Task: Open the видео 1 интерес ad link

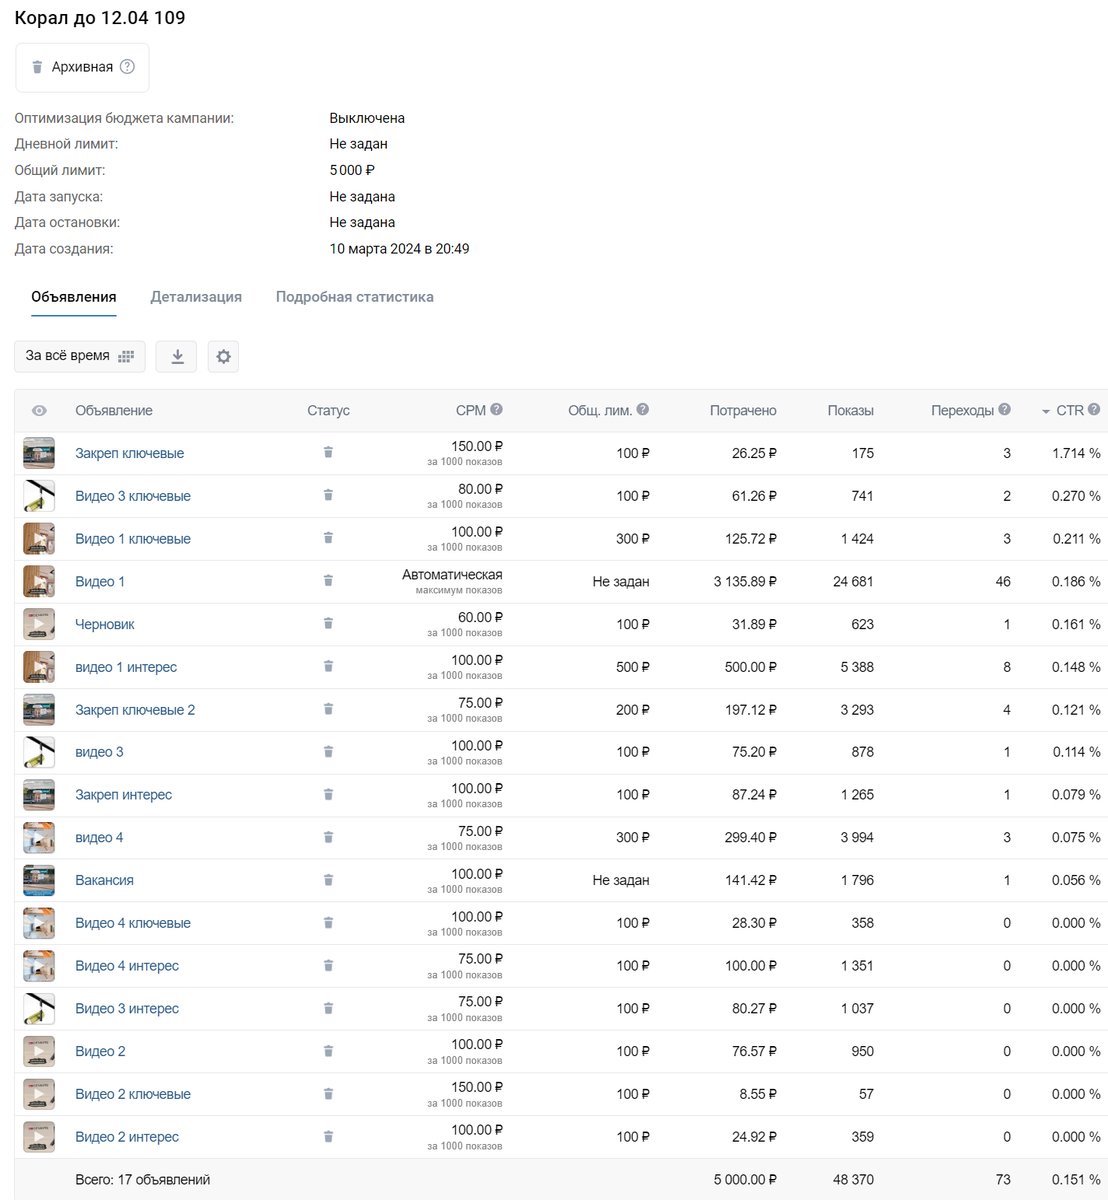Action: pyautogui.click(x=126, y=667)
